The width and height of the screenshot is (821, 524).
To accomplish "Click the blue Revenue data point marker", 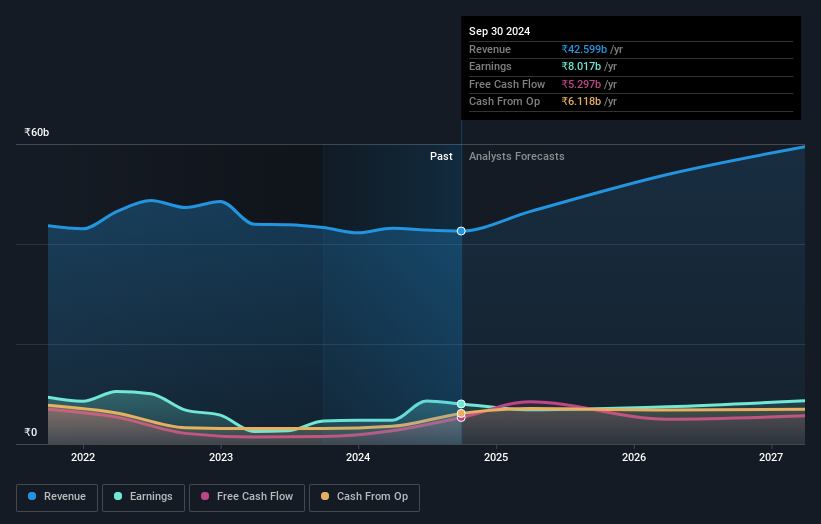I will [461, 231].
